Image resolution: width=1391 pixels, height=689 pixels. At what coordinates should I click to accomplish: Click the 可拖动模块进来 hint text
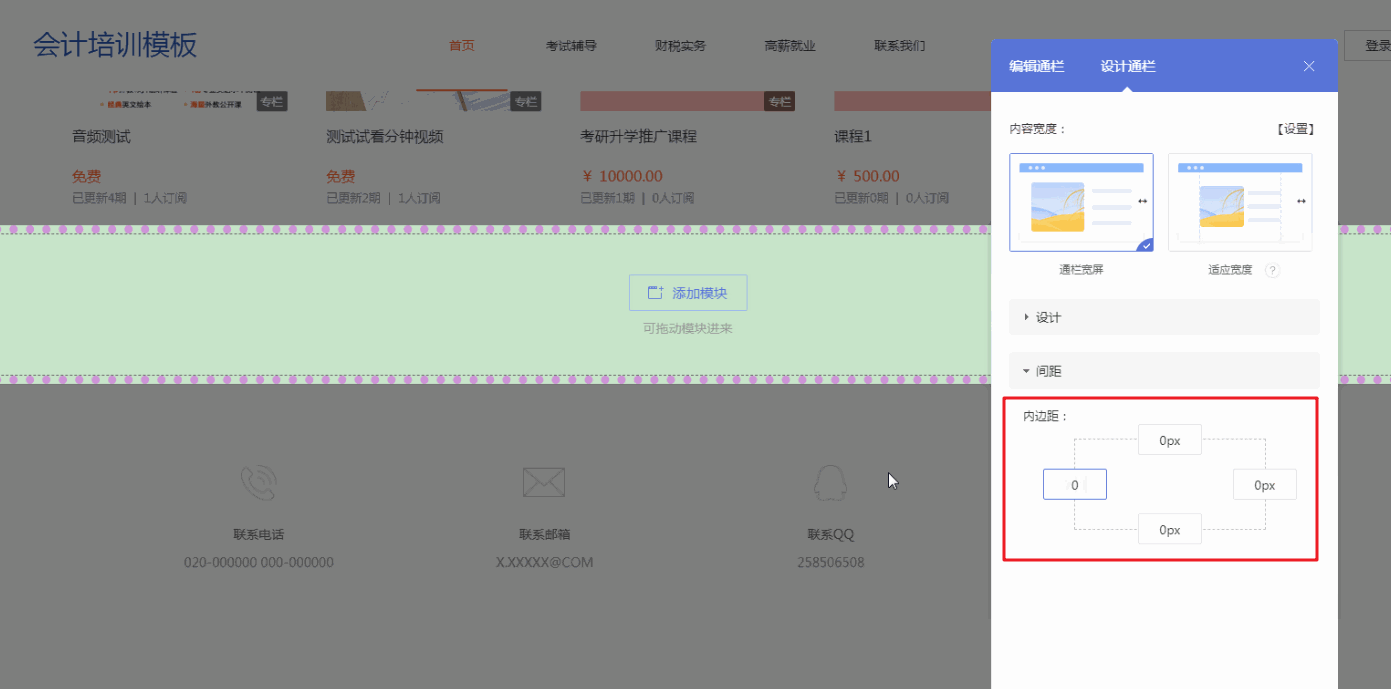tap(688, 328)
